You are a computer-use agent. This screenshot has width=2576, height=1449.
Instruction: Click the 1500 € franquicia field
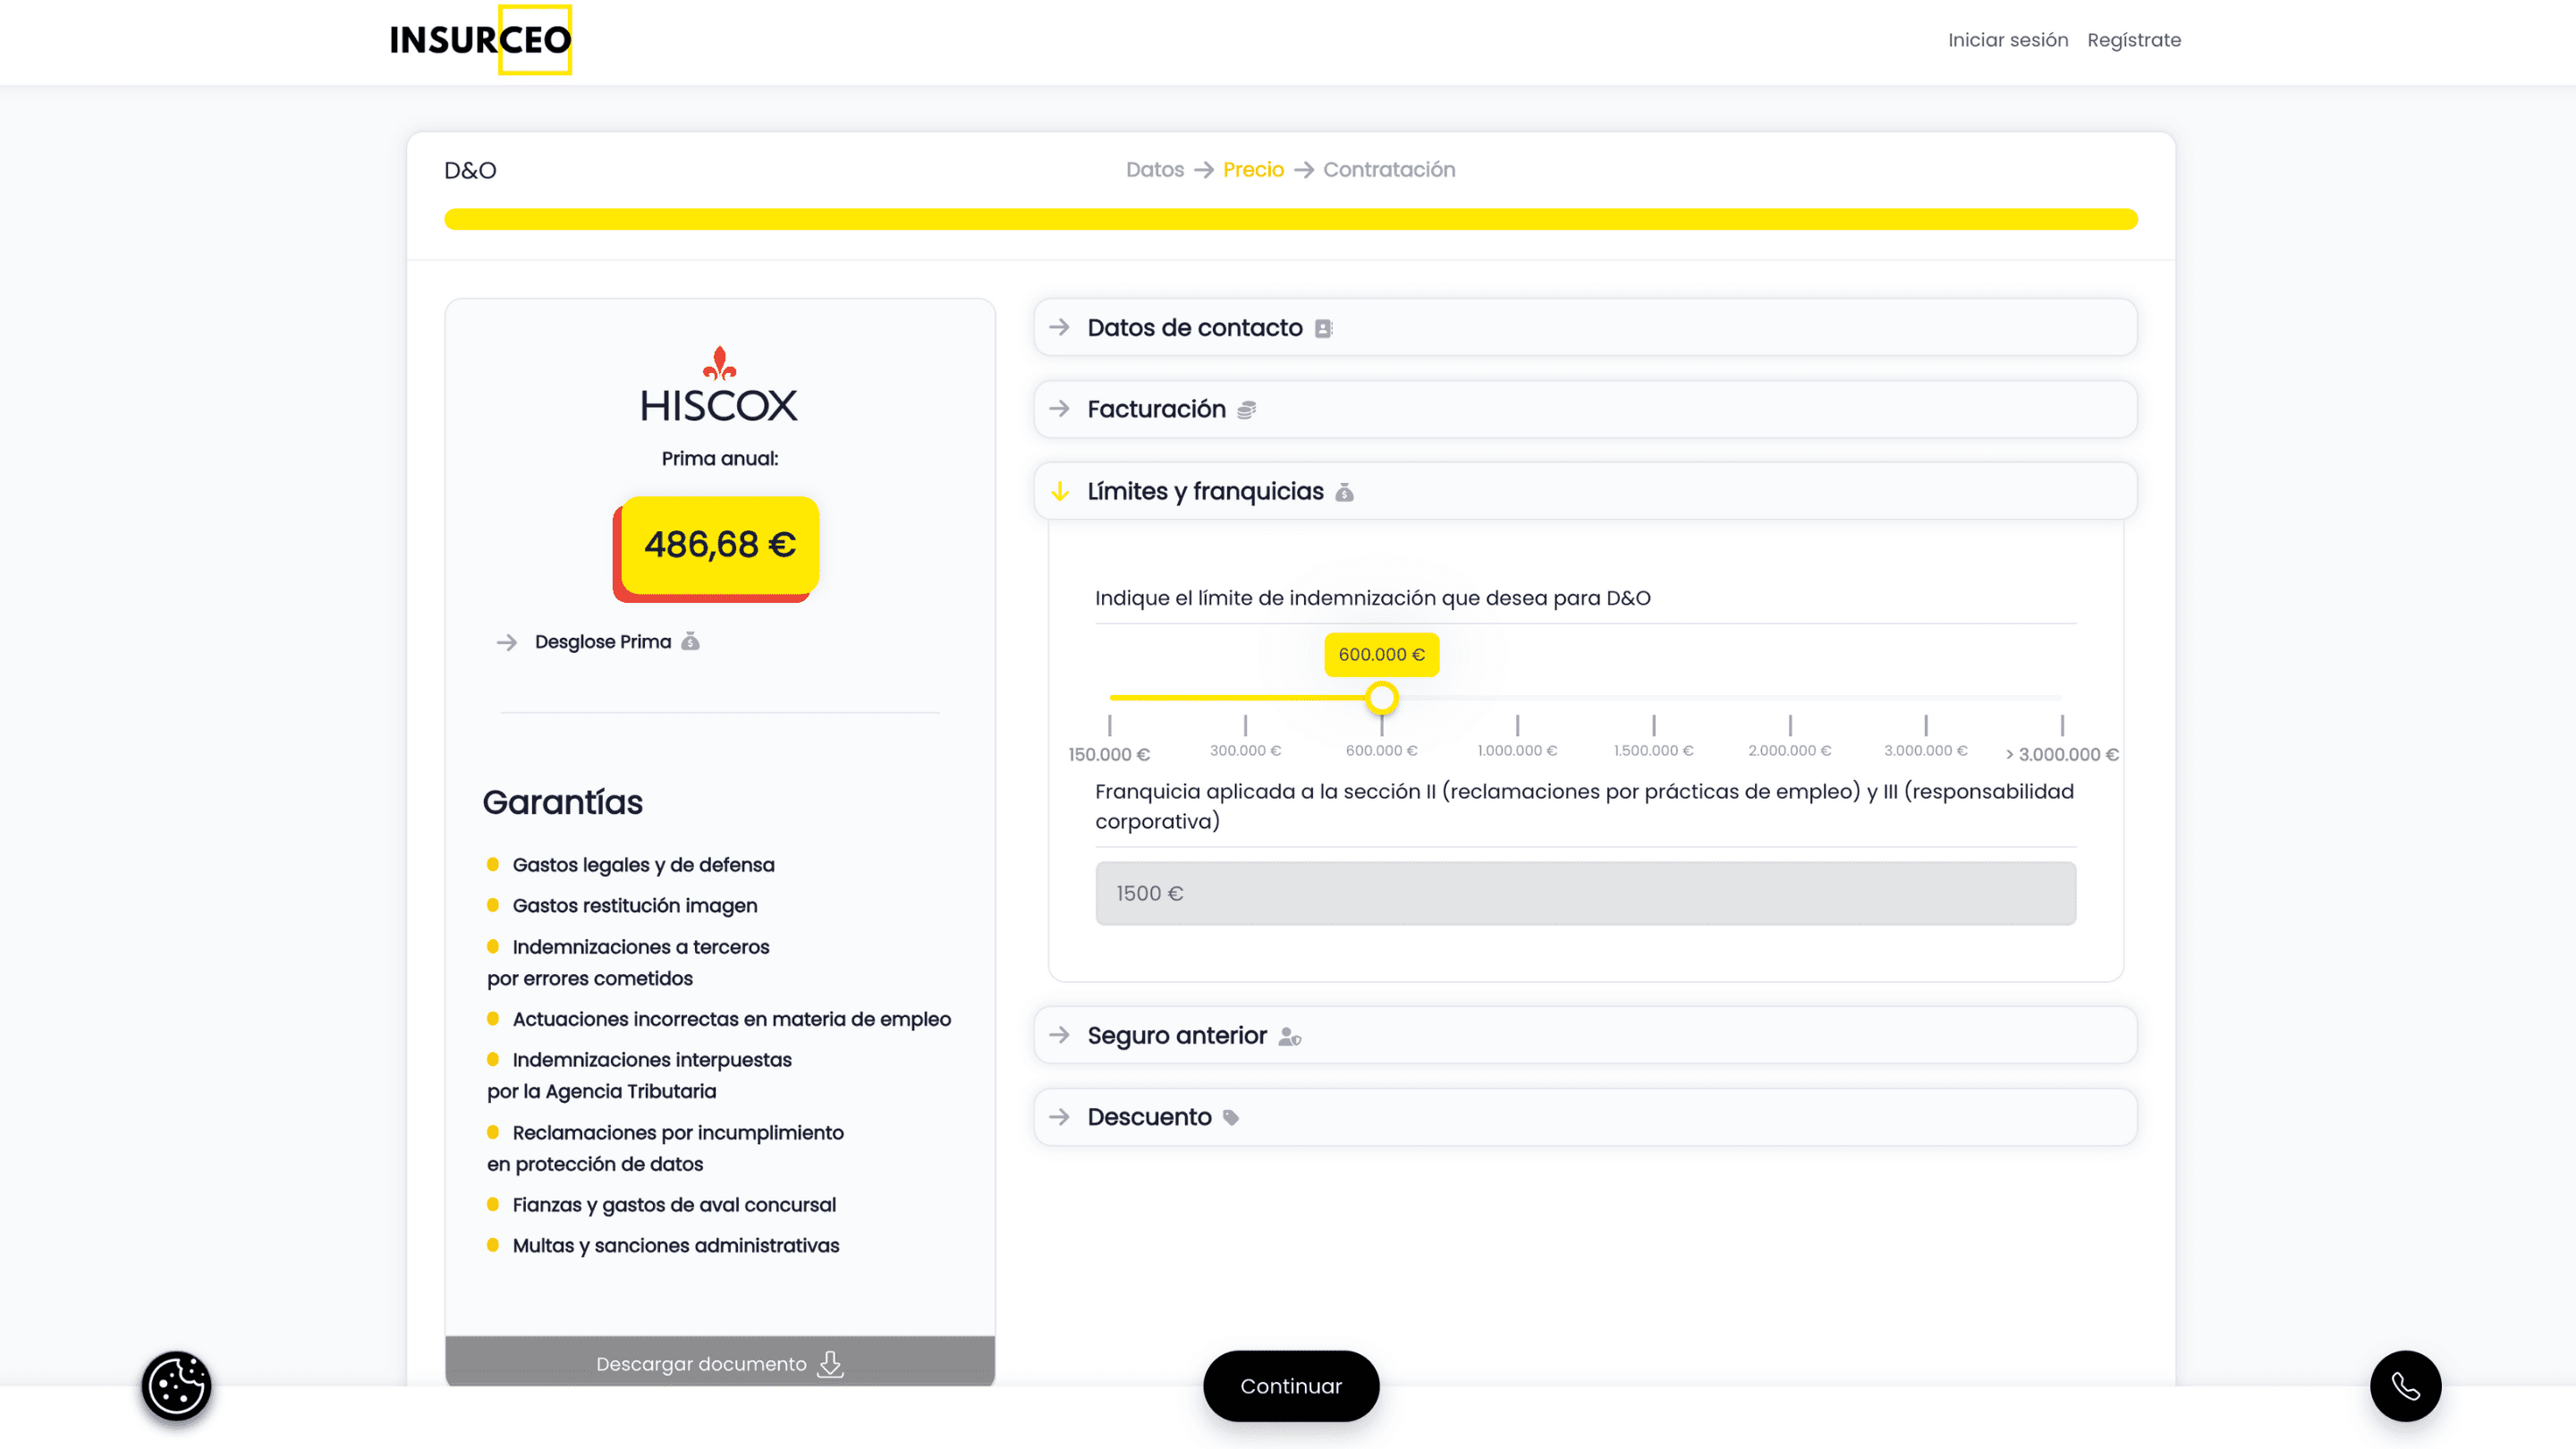tap(1585, 893)
